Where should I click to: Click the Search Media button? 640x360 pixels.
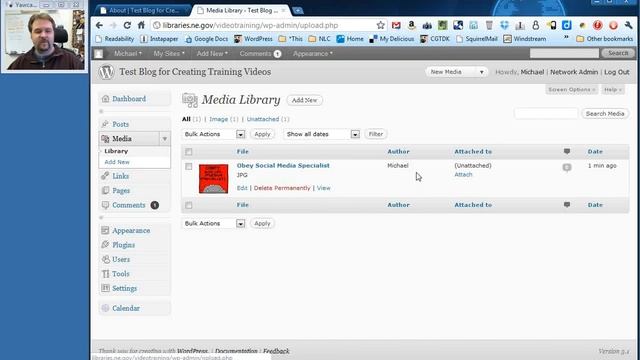pos(605,113)
